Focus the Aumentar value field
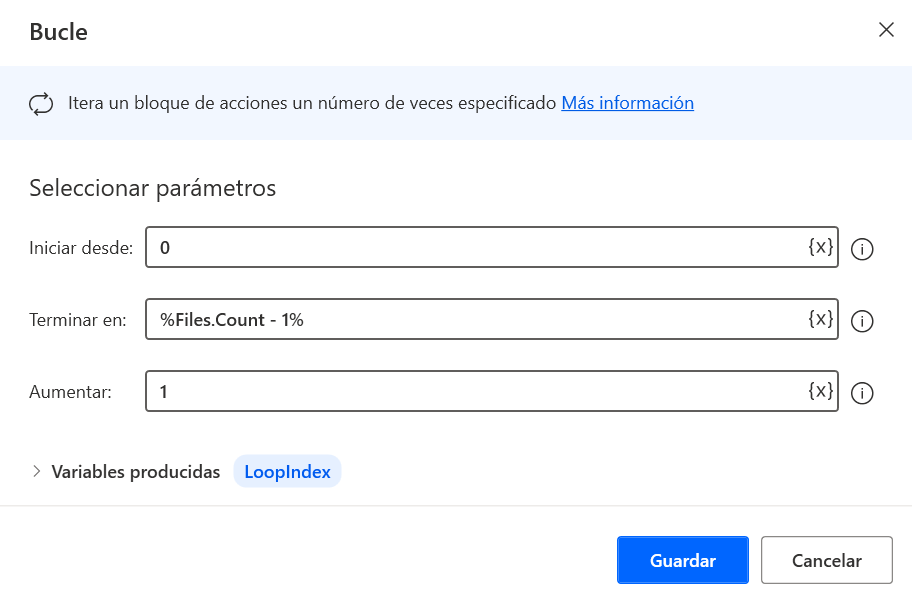 point(450,391)
